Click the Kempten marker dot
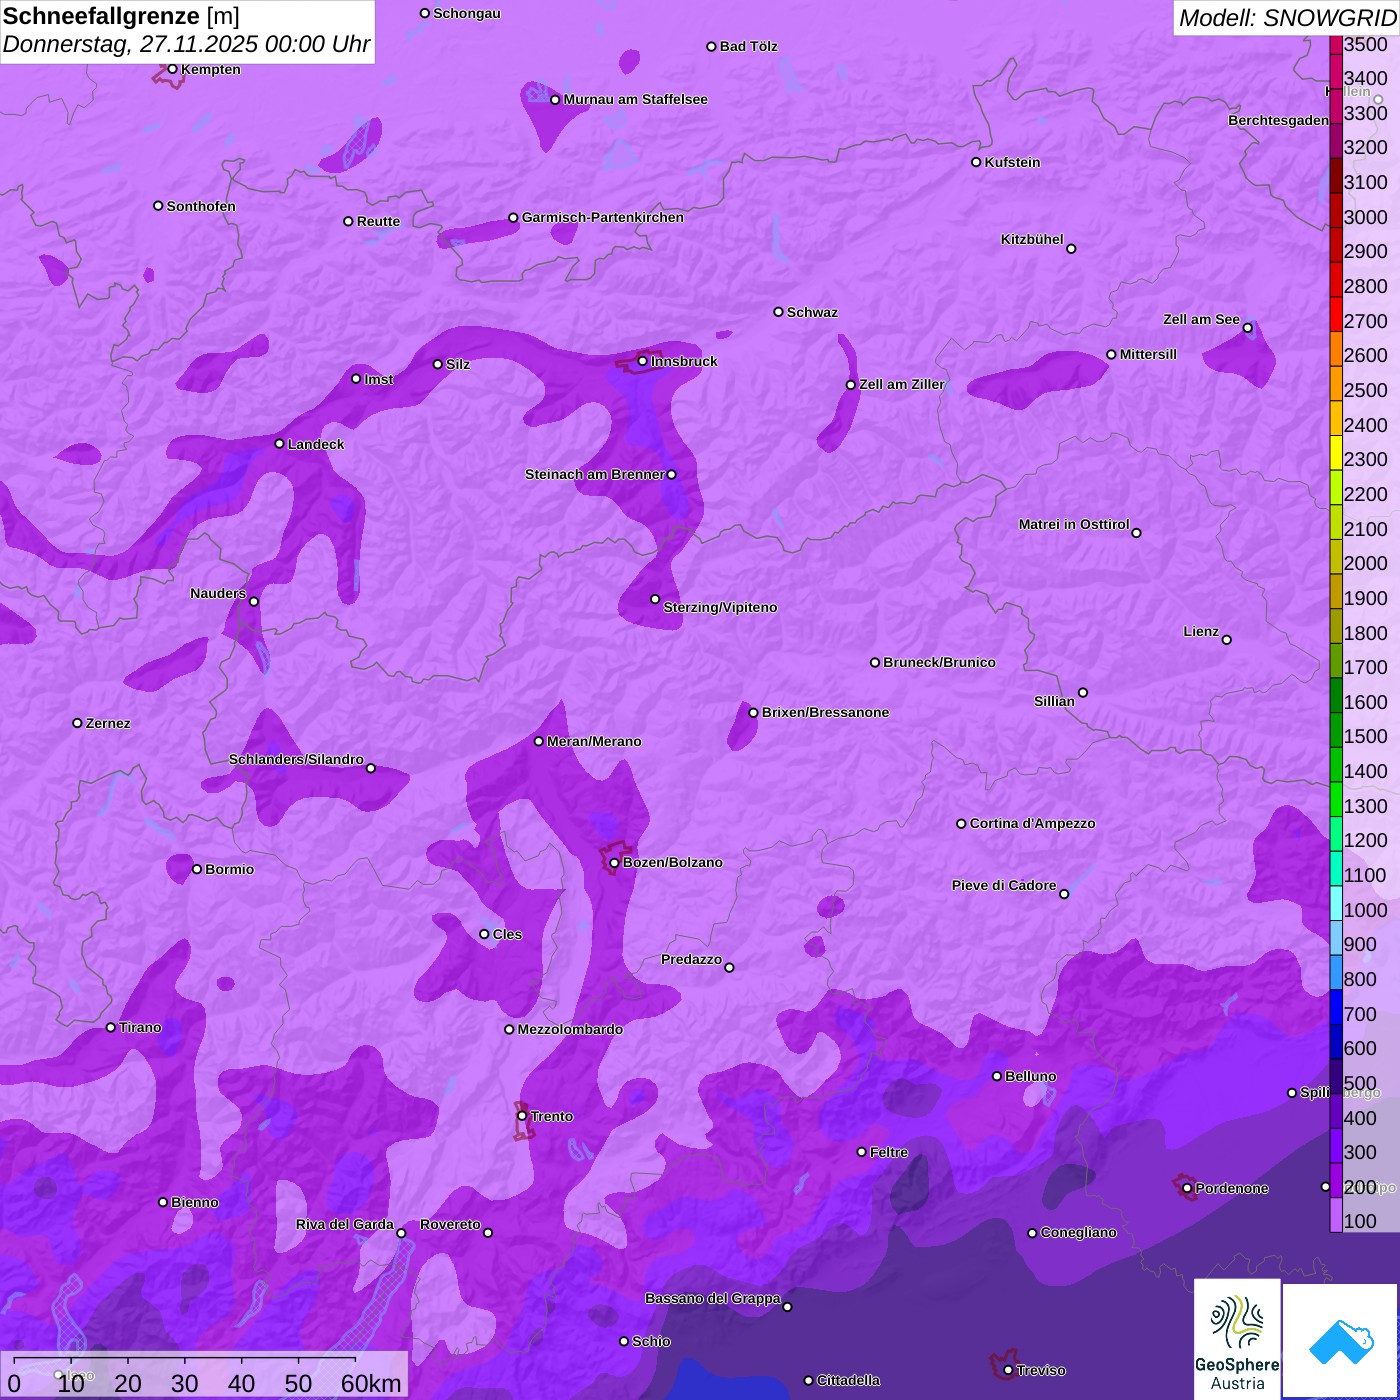The width and height of the screenshot is (1400, 1400). coord(172,69)
